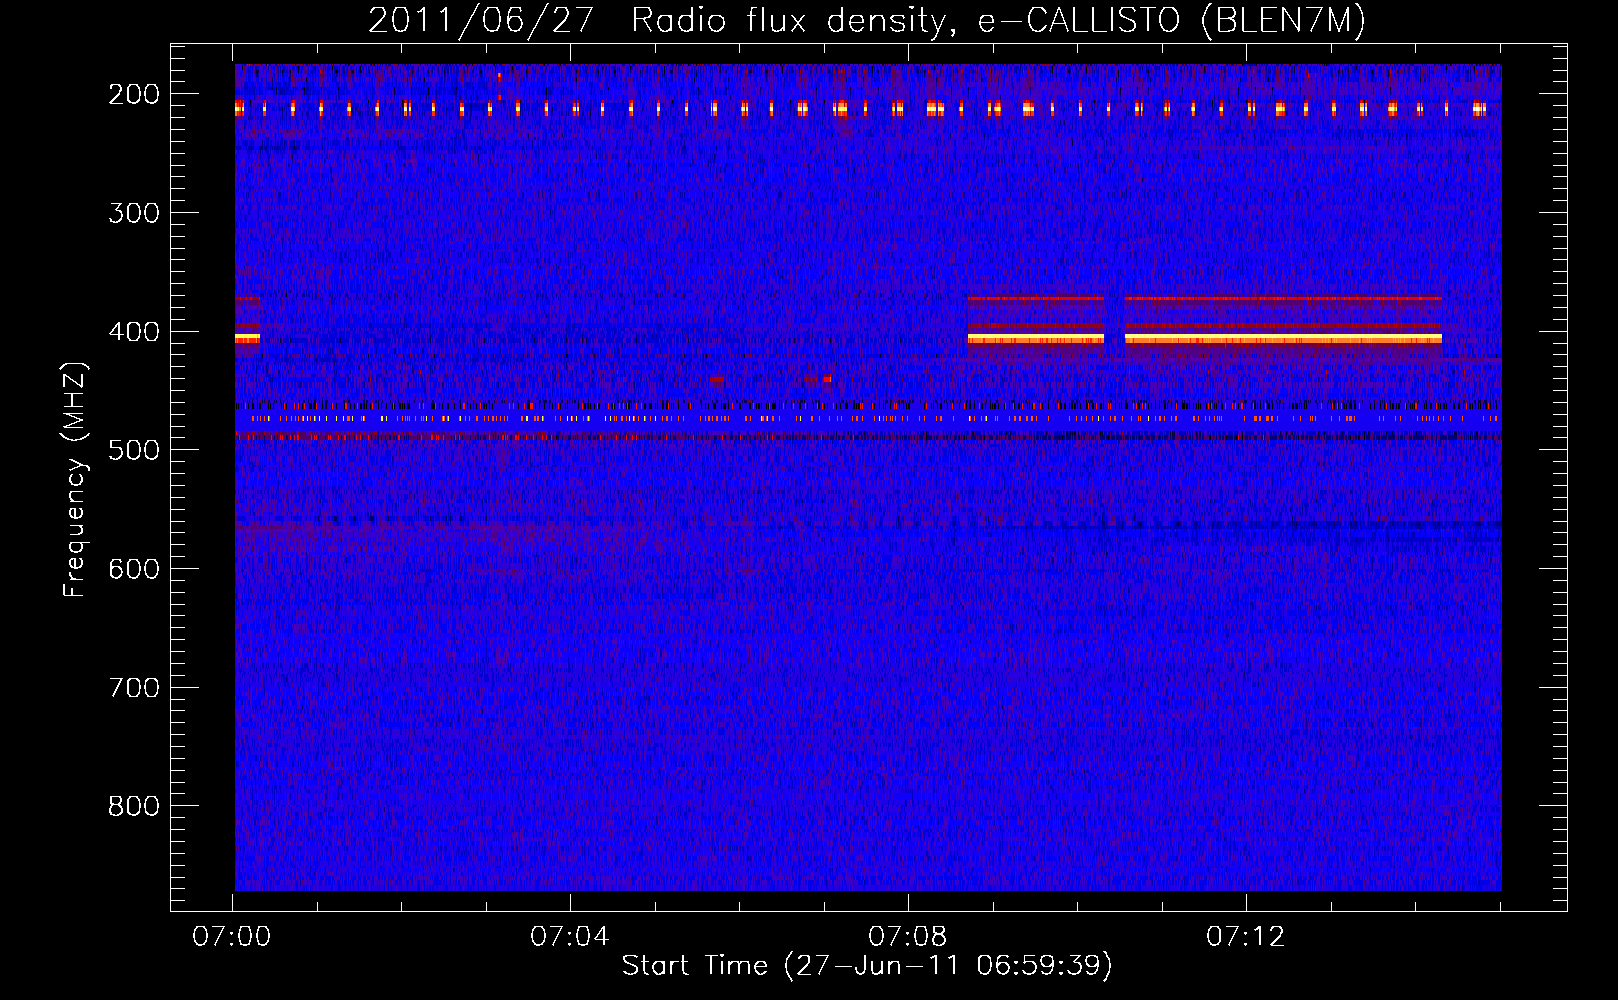Click the 07:00 time tick label
1618x1000 pixels.
pyautogui.click(x=232, y=937)
